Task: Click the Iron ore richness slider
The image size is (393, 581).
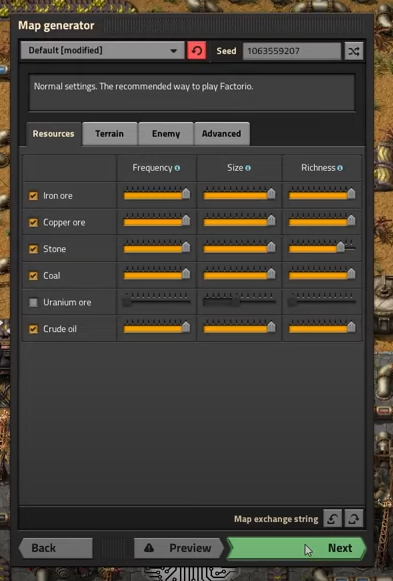Action: (x=322, y=194)
